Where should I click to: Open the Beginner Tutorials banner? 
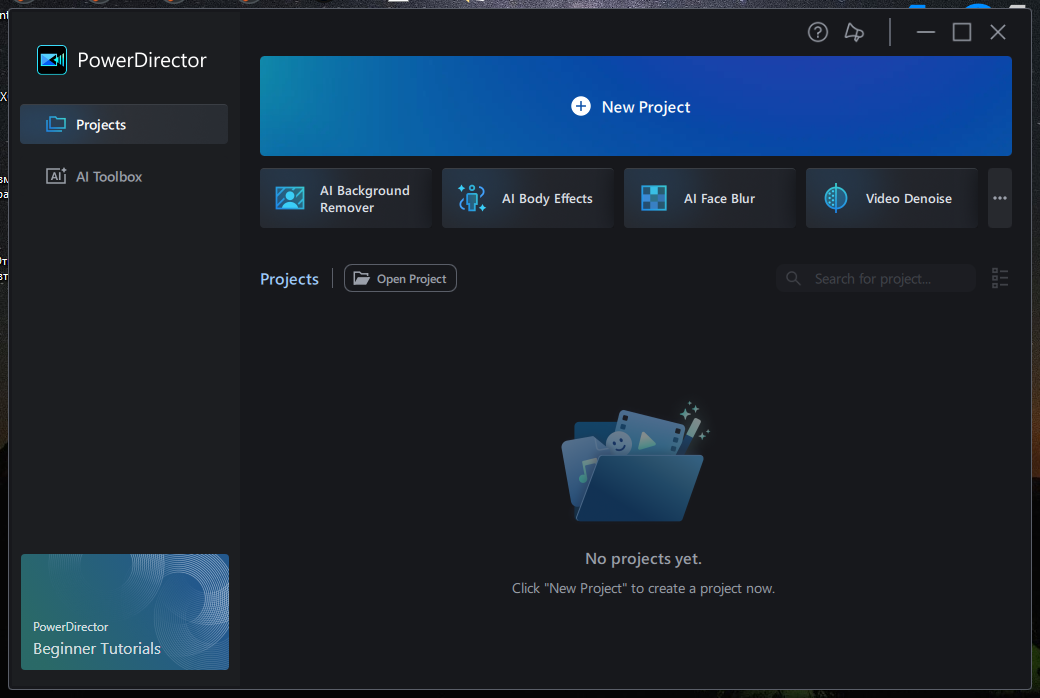pyautogui.click(x=125, y=612)
